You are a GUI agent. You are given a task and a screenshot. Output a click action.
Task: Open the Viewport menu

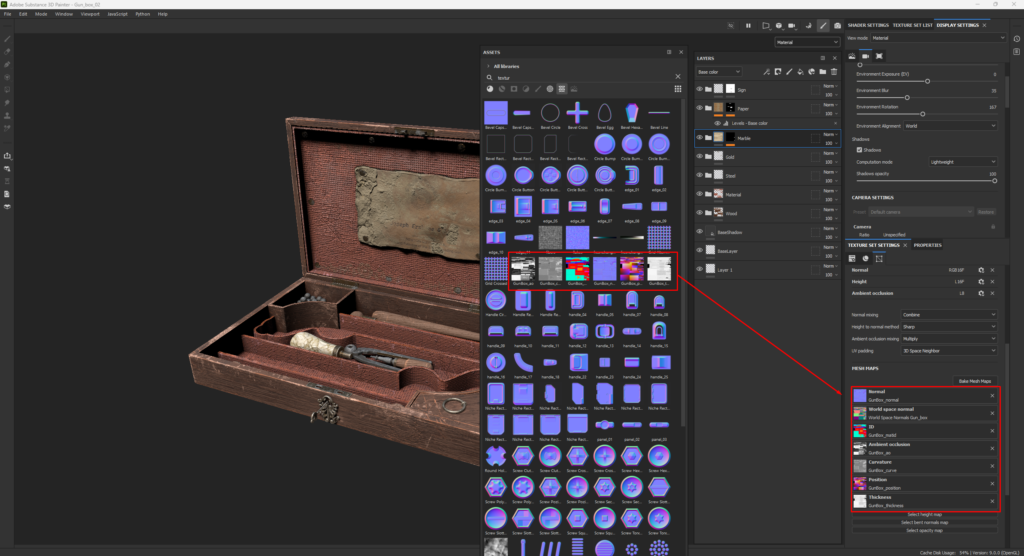click(90, 14)
